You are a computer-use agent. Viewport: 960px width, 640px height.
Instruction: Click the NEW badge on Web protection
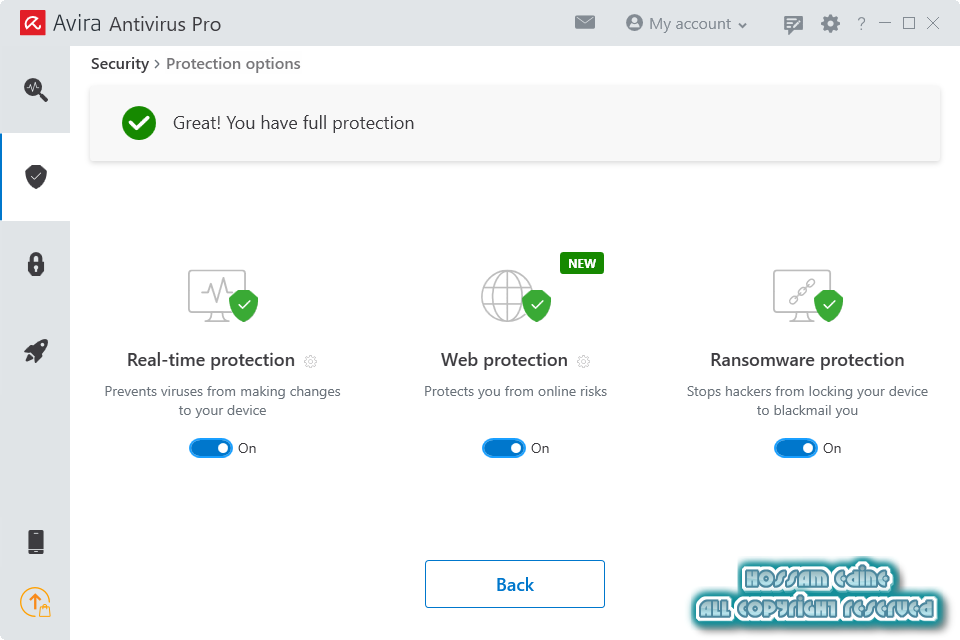[x=582, y=263]
